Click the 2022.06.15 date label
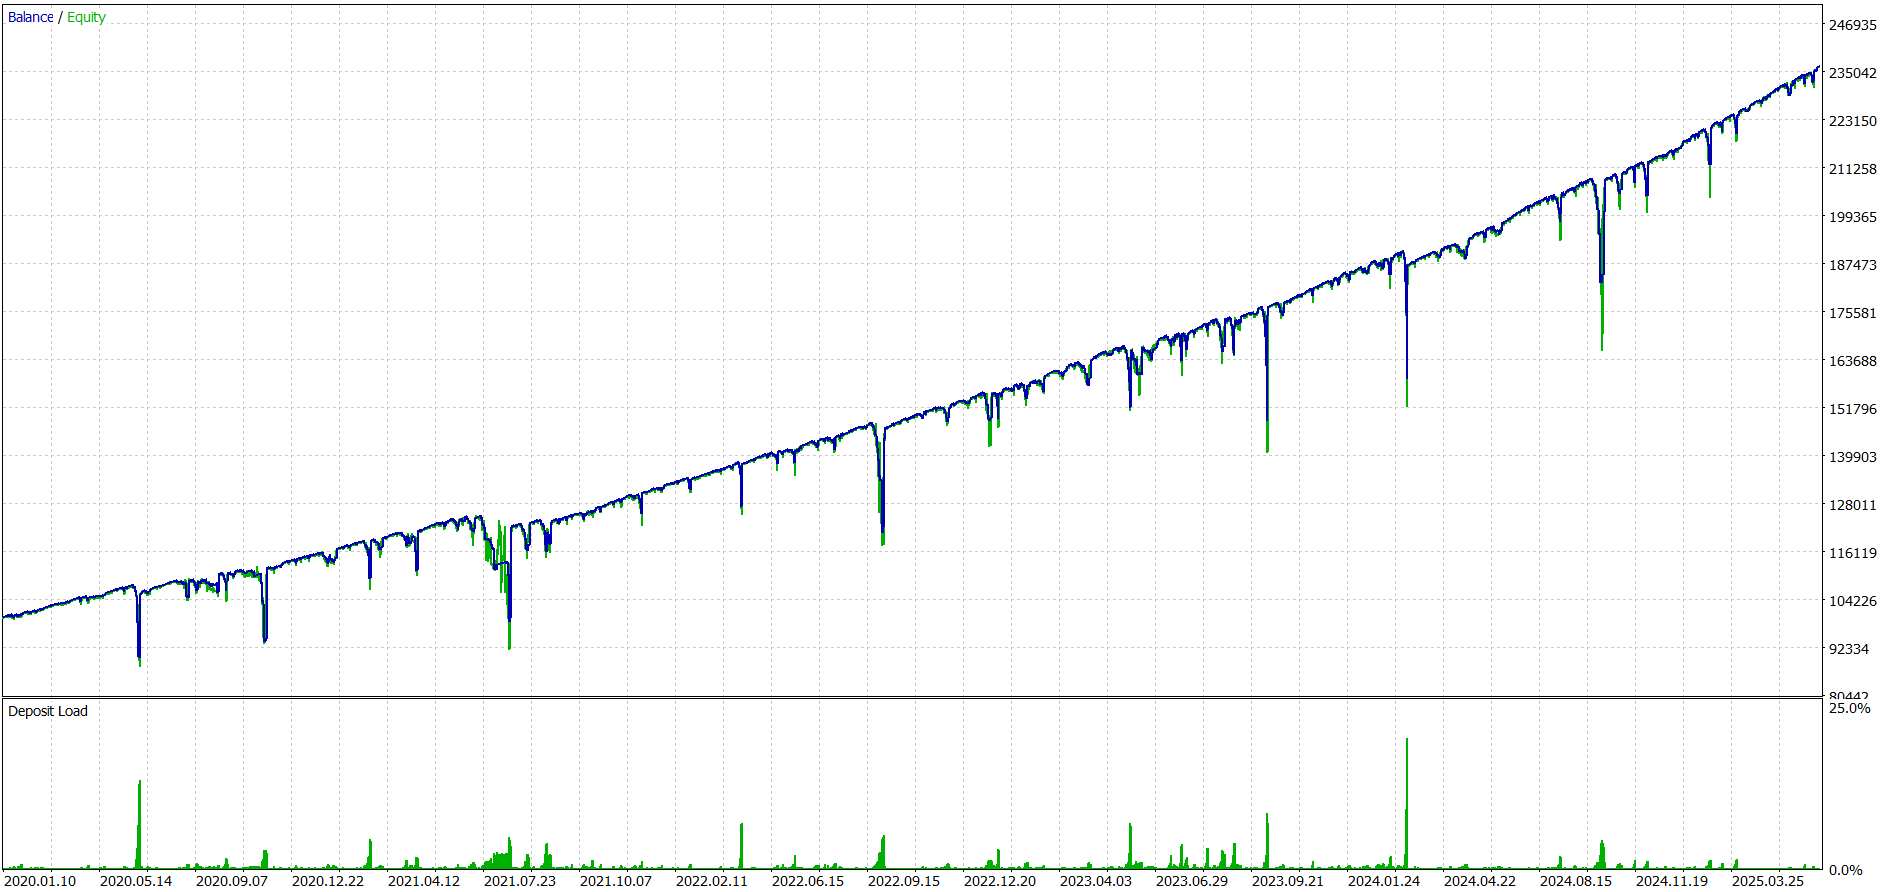The height and width of the screenshot is (892, 1886). [x=808, y=881]
